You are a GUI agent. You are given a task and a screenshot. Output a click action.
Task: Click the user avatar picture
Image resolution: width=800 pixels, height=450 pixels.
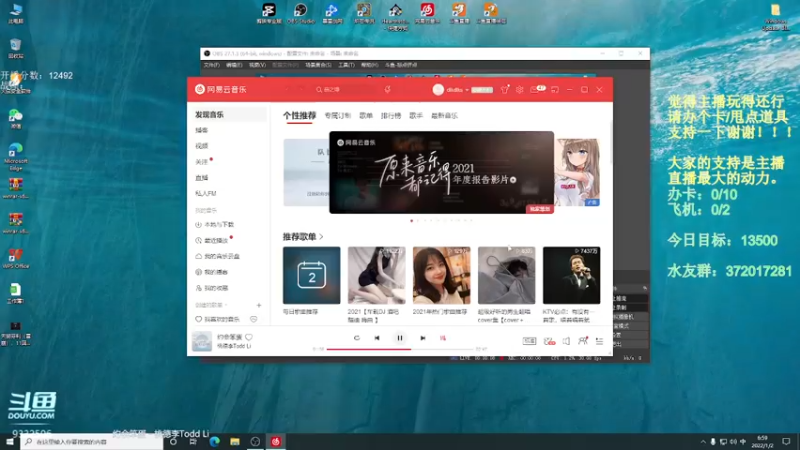click(438, 89)
